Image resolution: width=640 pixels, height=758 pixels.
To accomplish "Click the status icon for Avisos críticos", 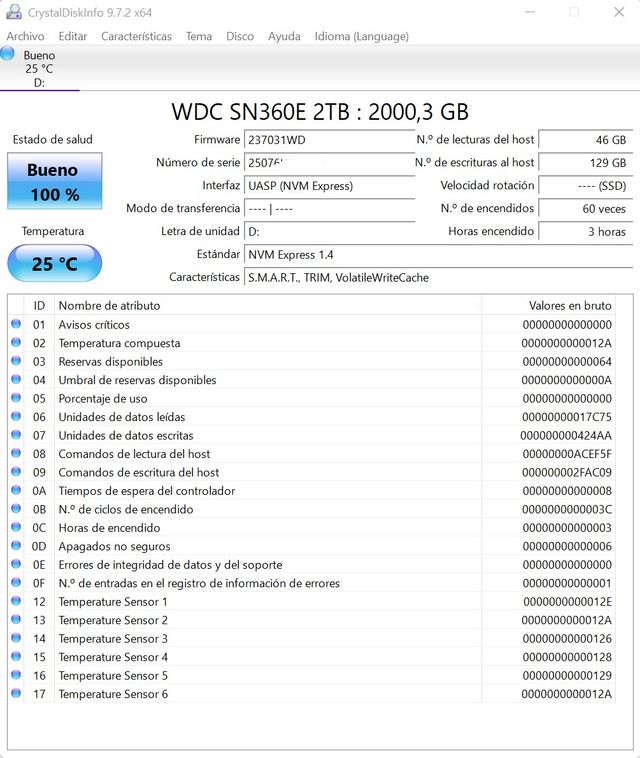I will click(16, 324).
